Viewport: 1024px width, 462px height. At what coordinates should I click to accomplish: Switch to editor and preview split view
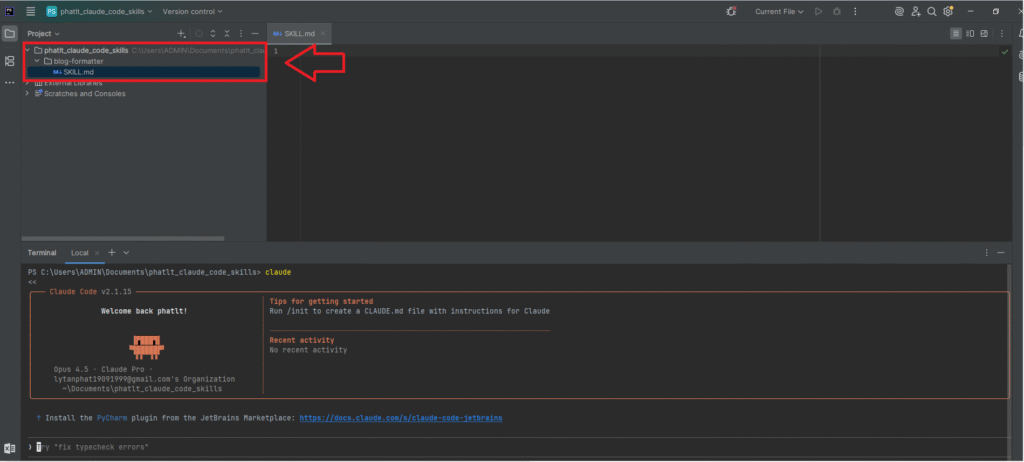point(971,33)
